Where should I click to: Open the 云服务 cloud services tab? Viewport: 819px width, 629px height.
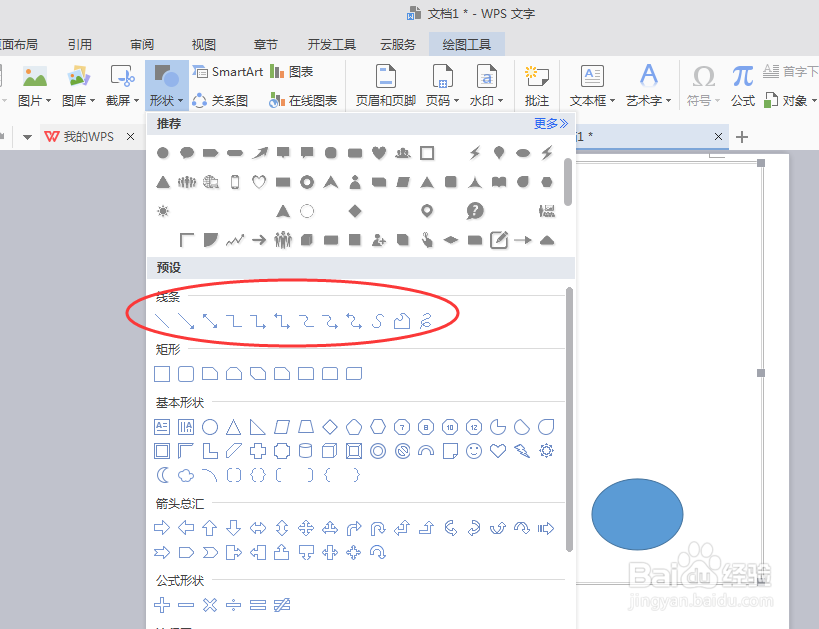pyautogui.click(x=397, y=44)
